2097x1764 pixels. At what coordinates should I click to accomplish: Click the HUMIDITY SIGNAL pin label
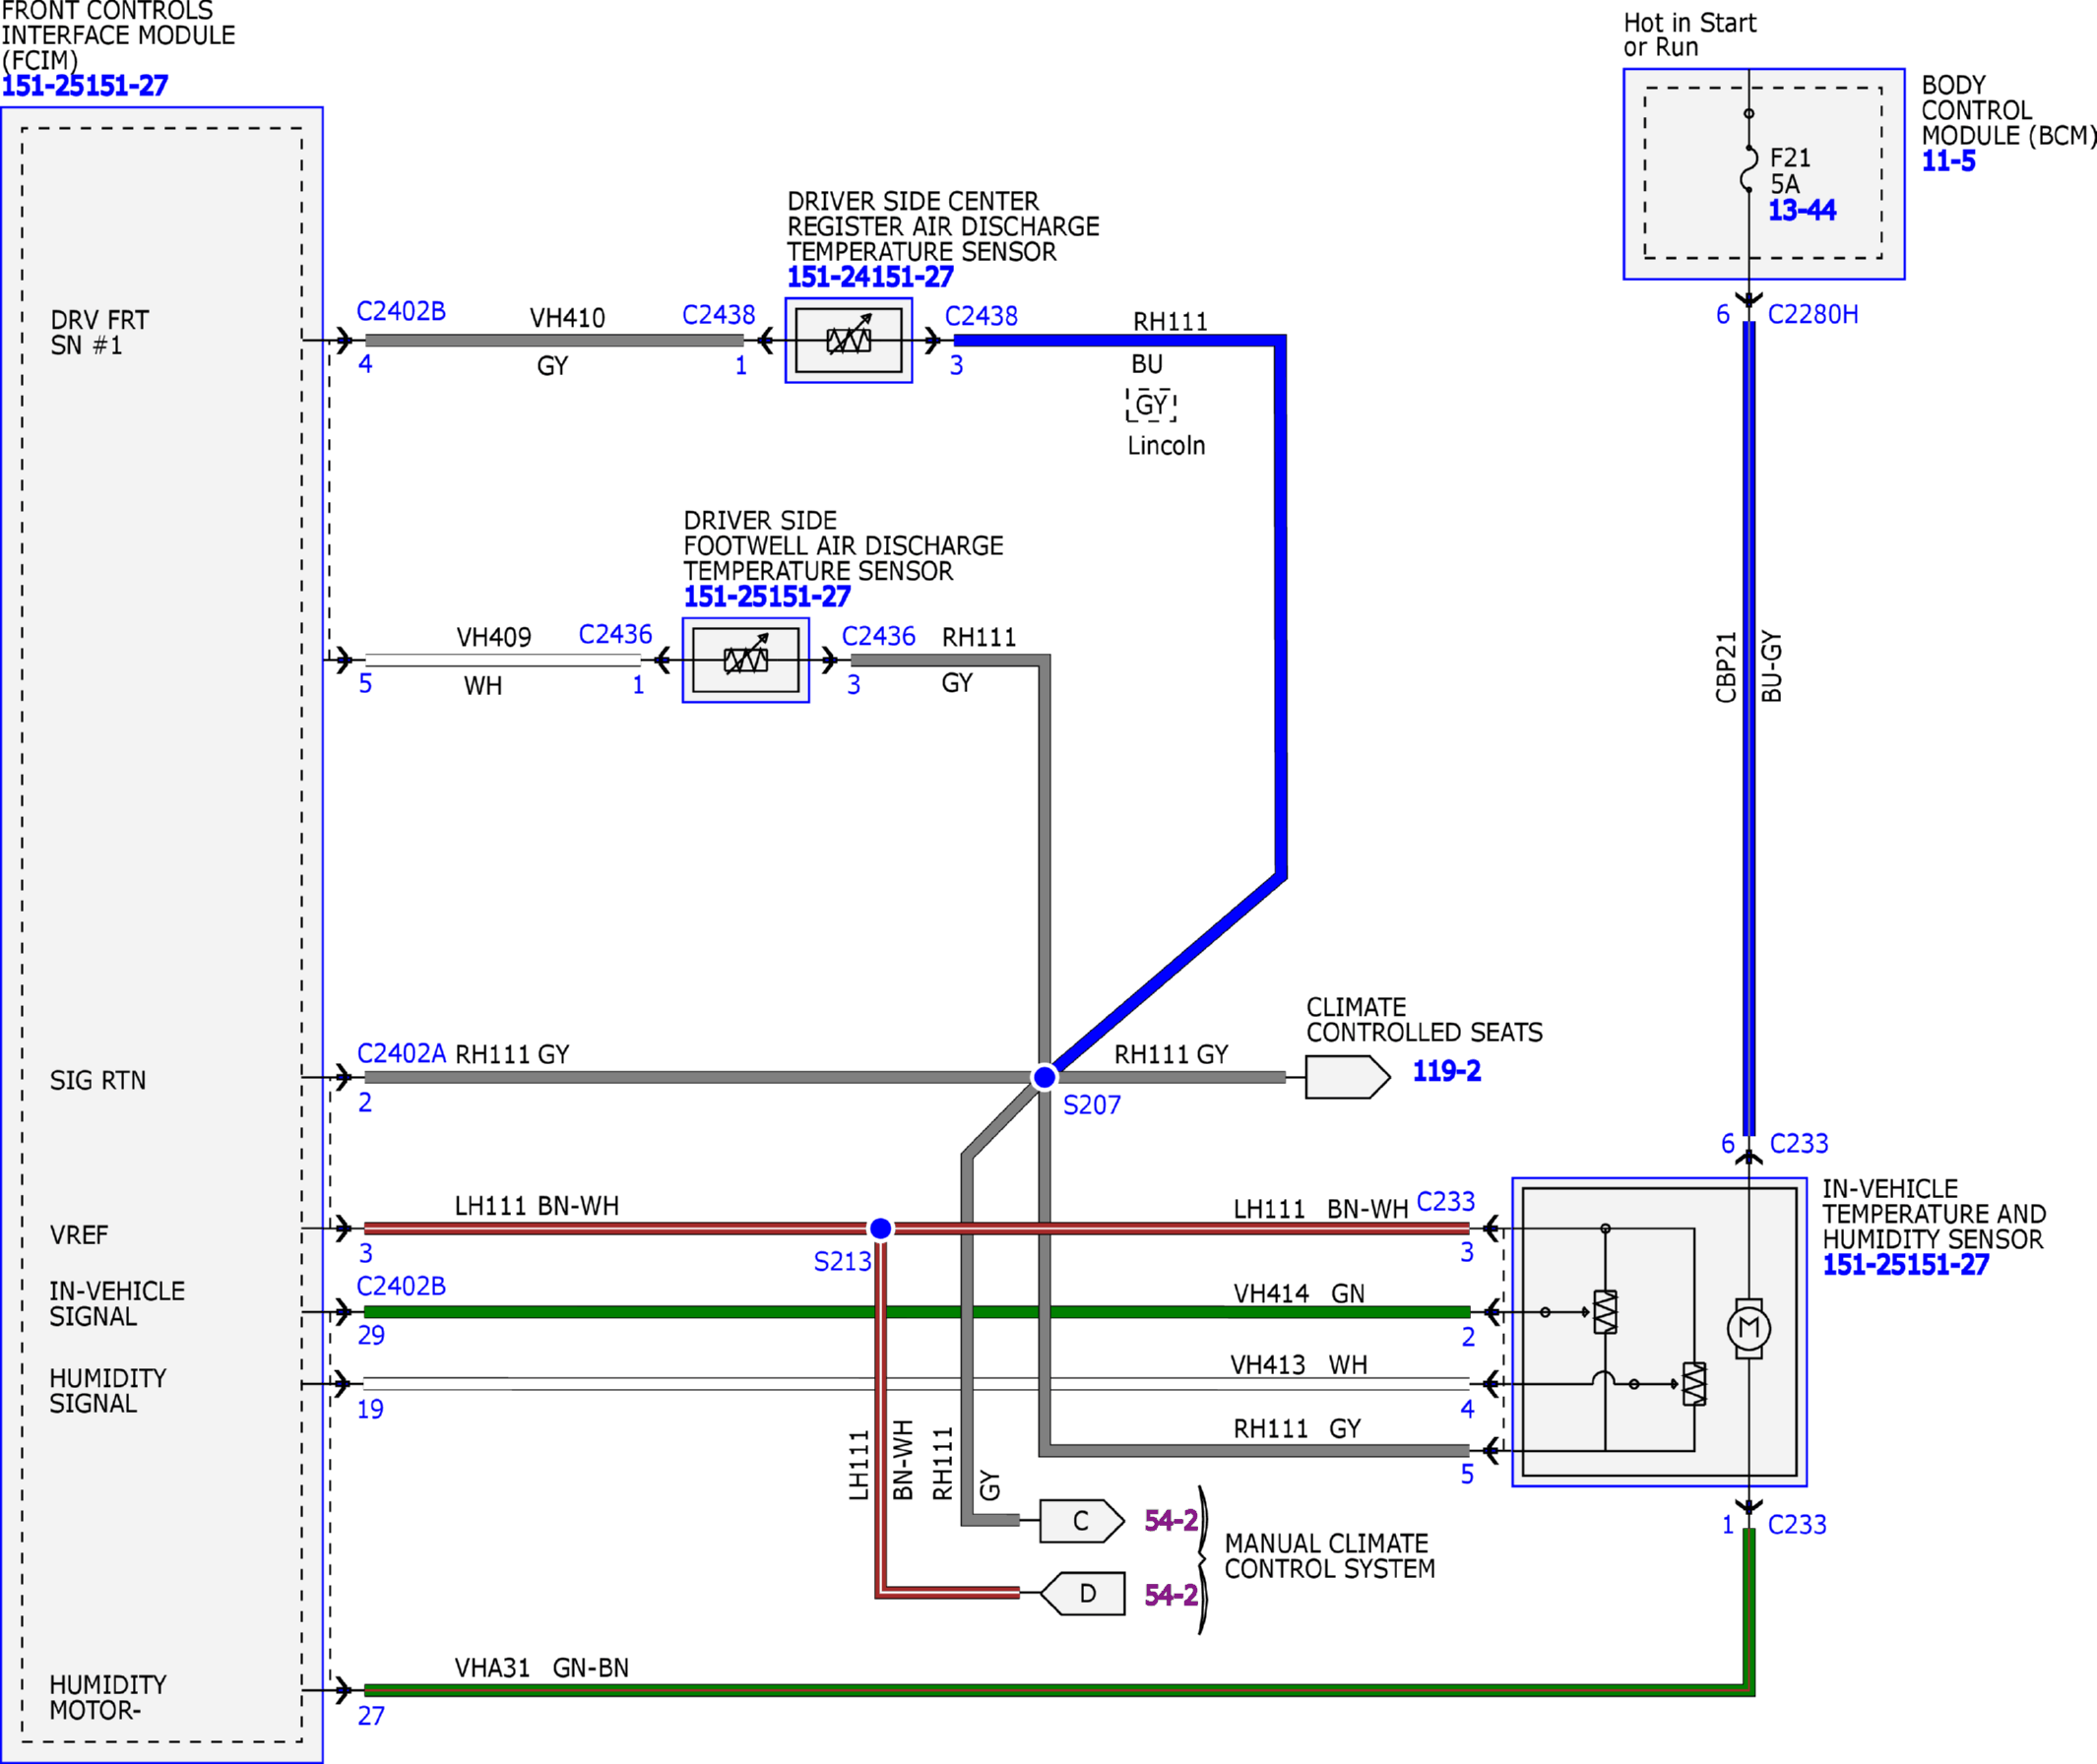pyautogui.click(x=108, y=1391)
